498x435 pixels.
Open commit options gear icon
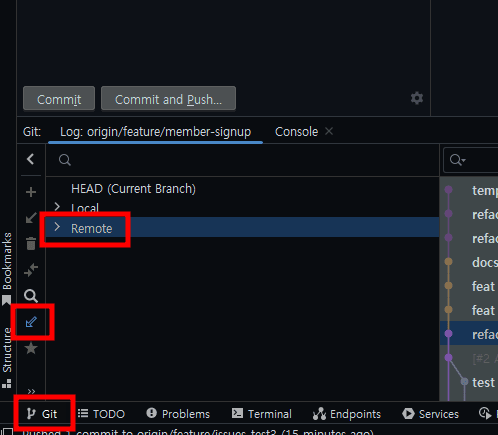click(417, 98)
